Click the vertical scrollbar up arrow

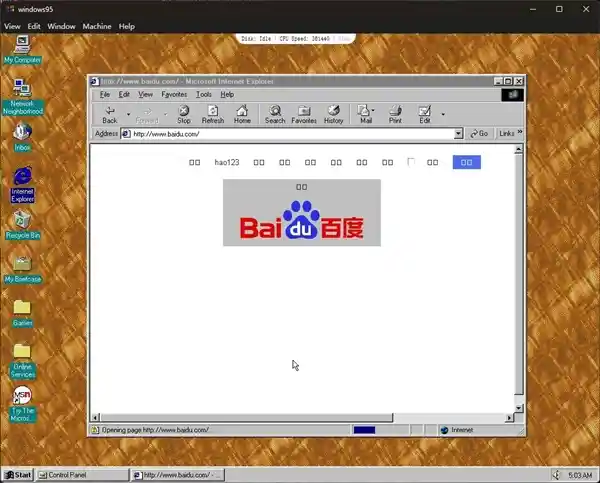point(518,149)
